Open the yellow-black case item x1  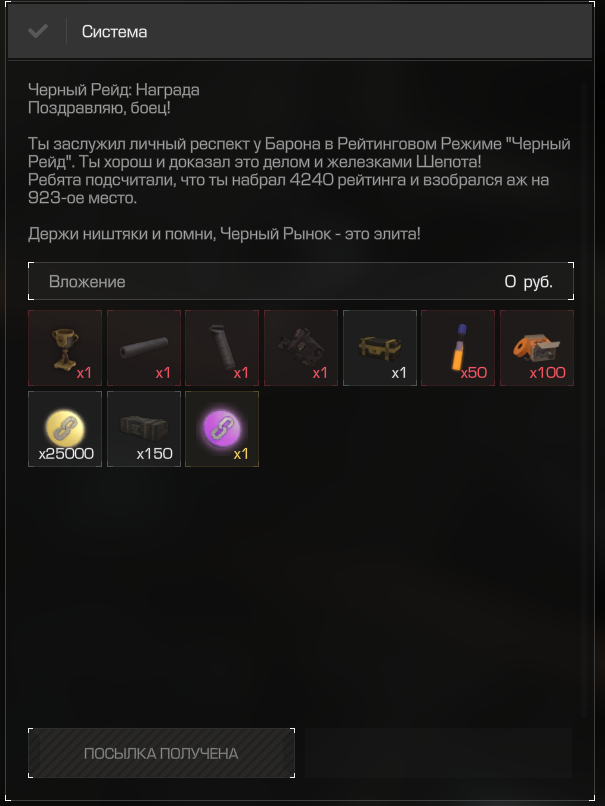point(380,347)
